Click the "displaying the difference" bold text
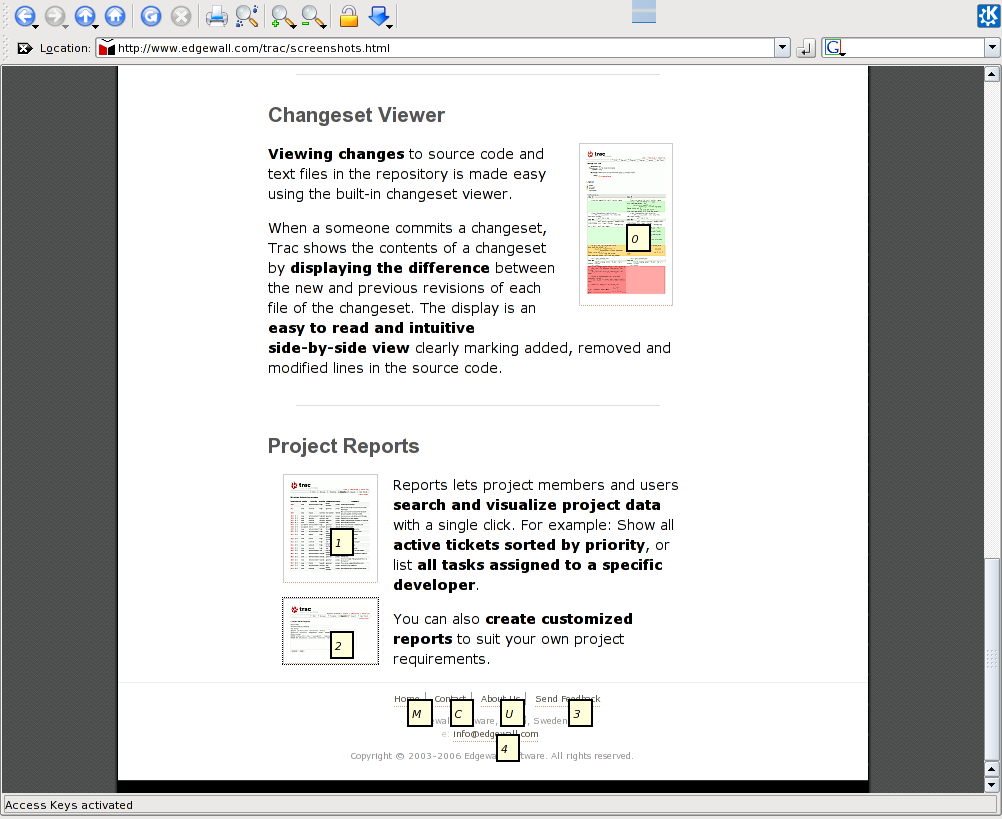This screenshot has width=1002, height=819. coord(390,268)
